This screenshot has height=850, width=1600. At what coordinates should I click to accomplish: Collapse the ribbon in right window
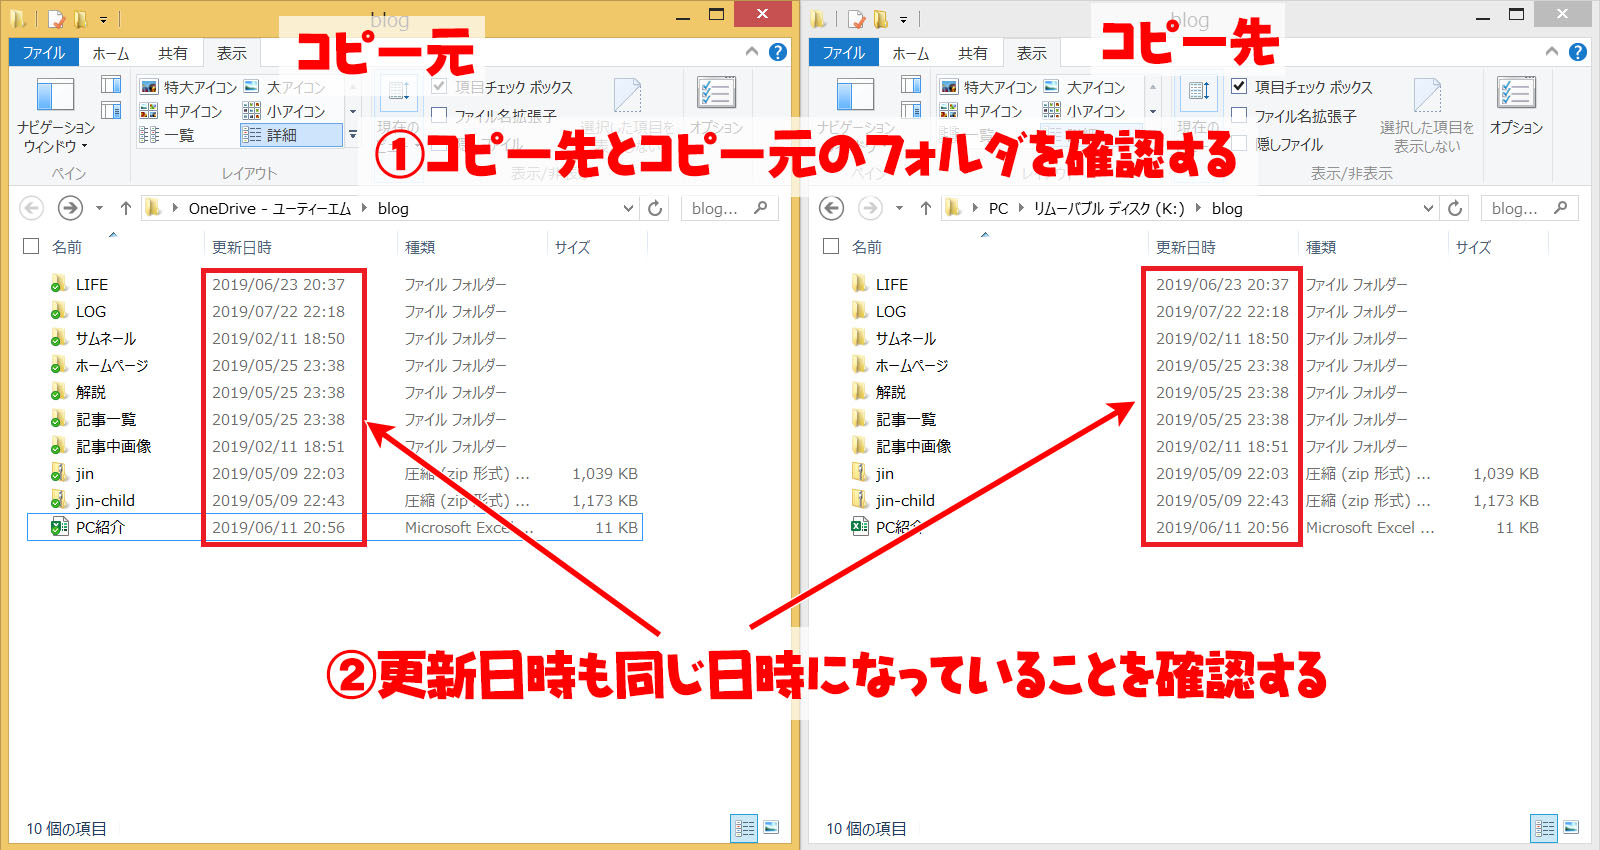1552,52
